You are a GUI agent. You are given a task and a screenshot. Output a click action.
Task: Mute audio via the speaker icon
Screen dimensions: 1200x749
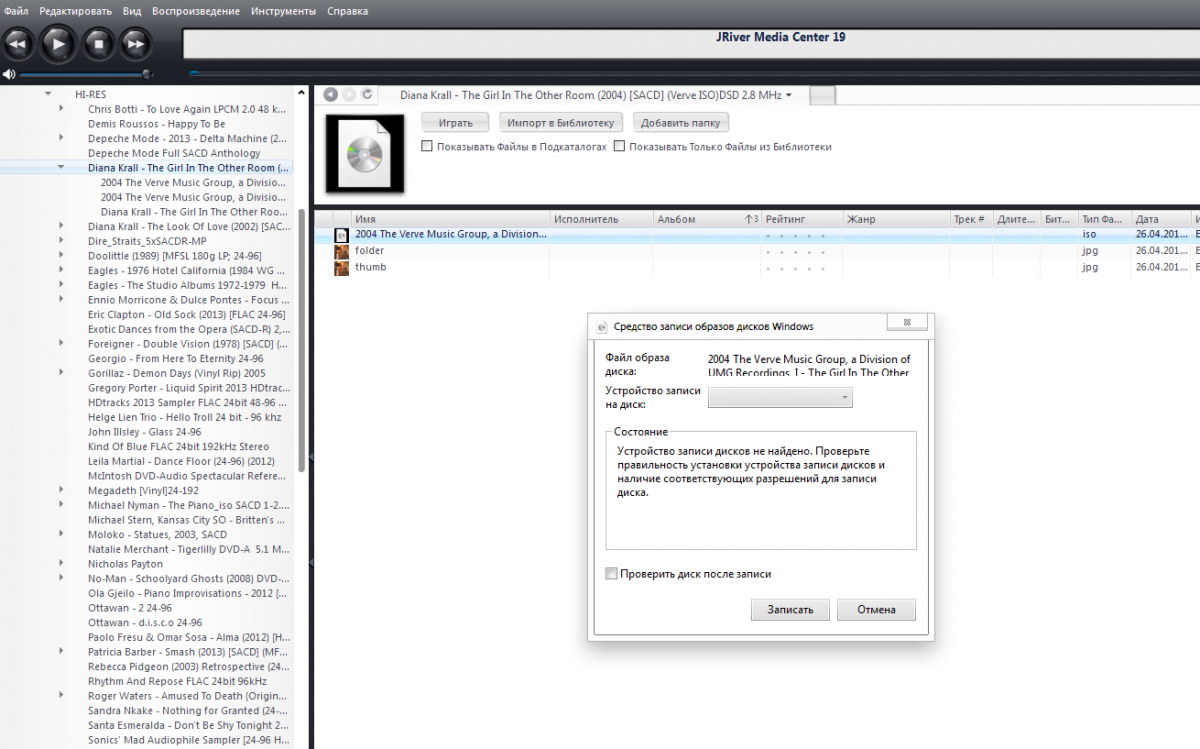tap(9, 74)
